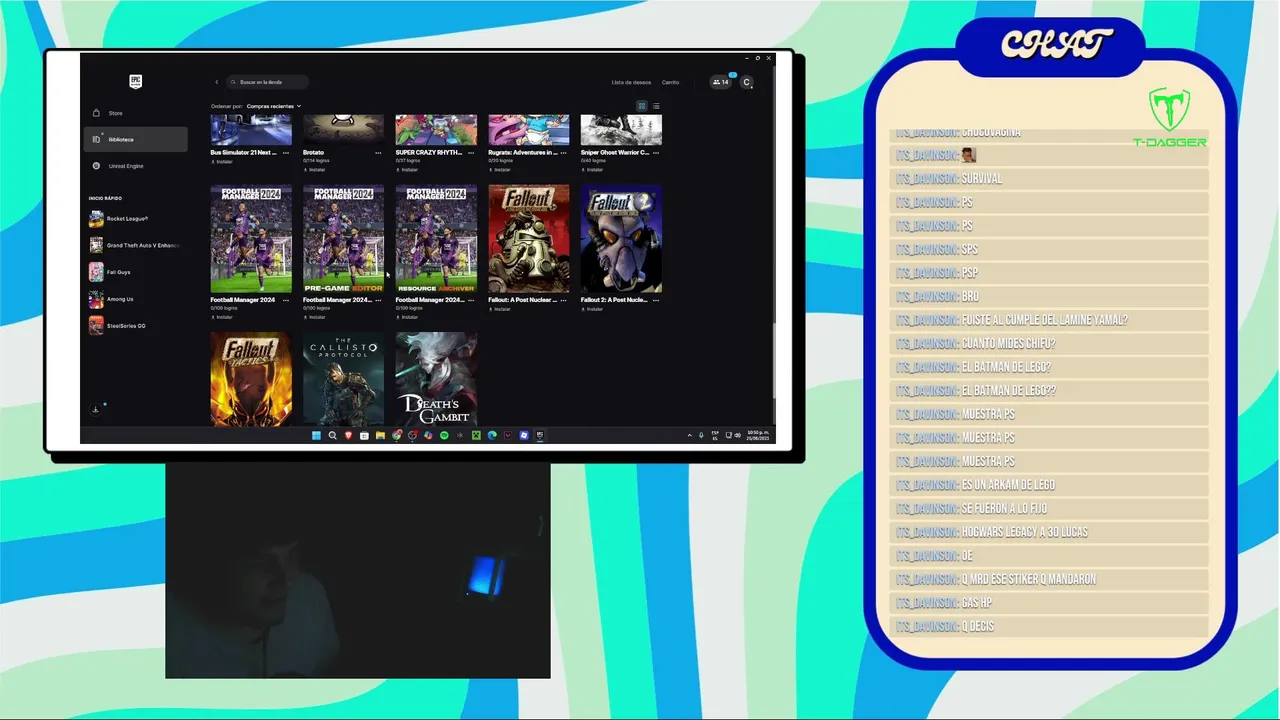Select the Football Manager Resource Archiver cover
The image size is (1280, 720).
436,239
